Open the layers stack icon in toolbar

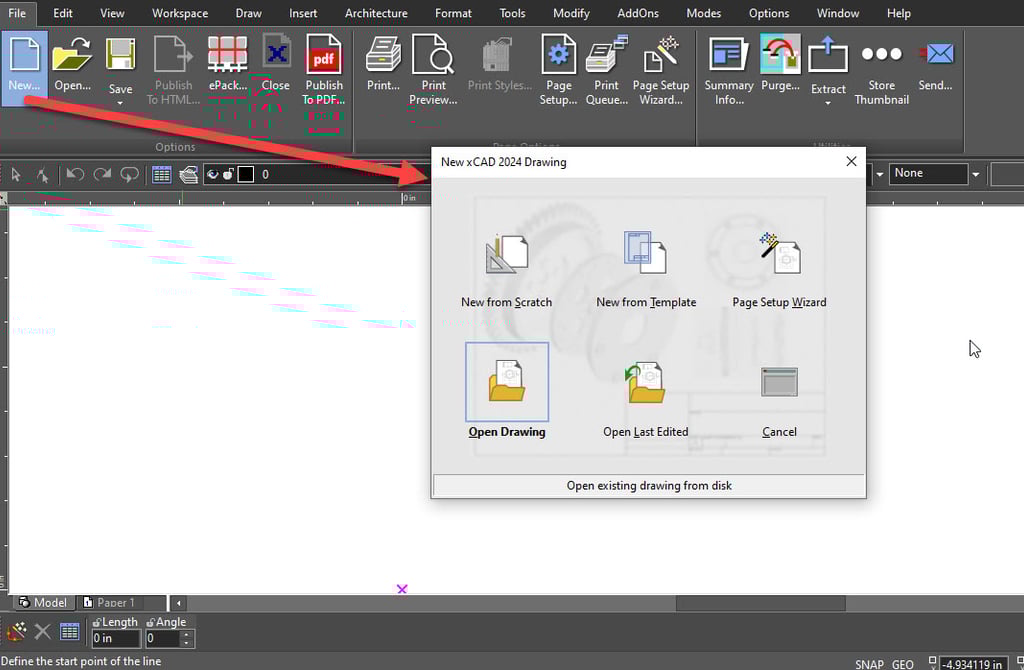pyautogui.click(x=189, y=174)
